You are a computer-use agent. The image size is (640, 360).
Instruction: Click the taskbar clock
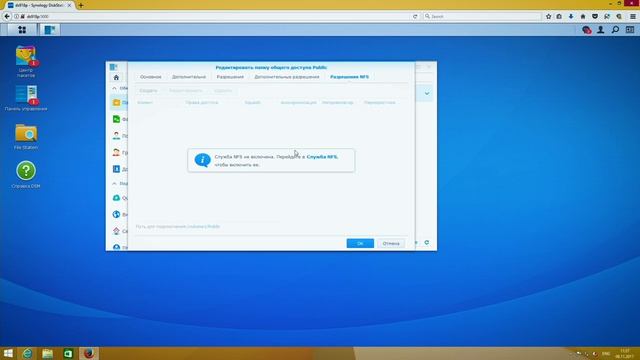(x=625, y=353)
